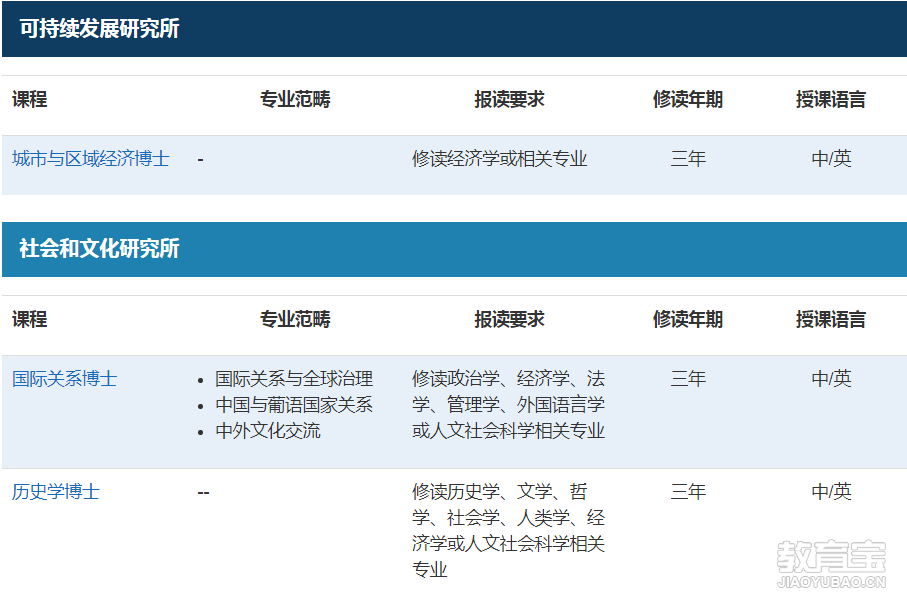Click 授课语言 header in 可持续发展研究所 table

[831, 99]
